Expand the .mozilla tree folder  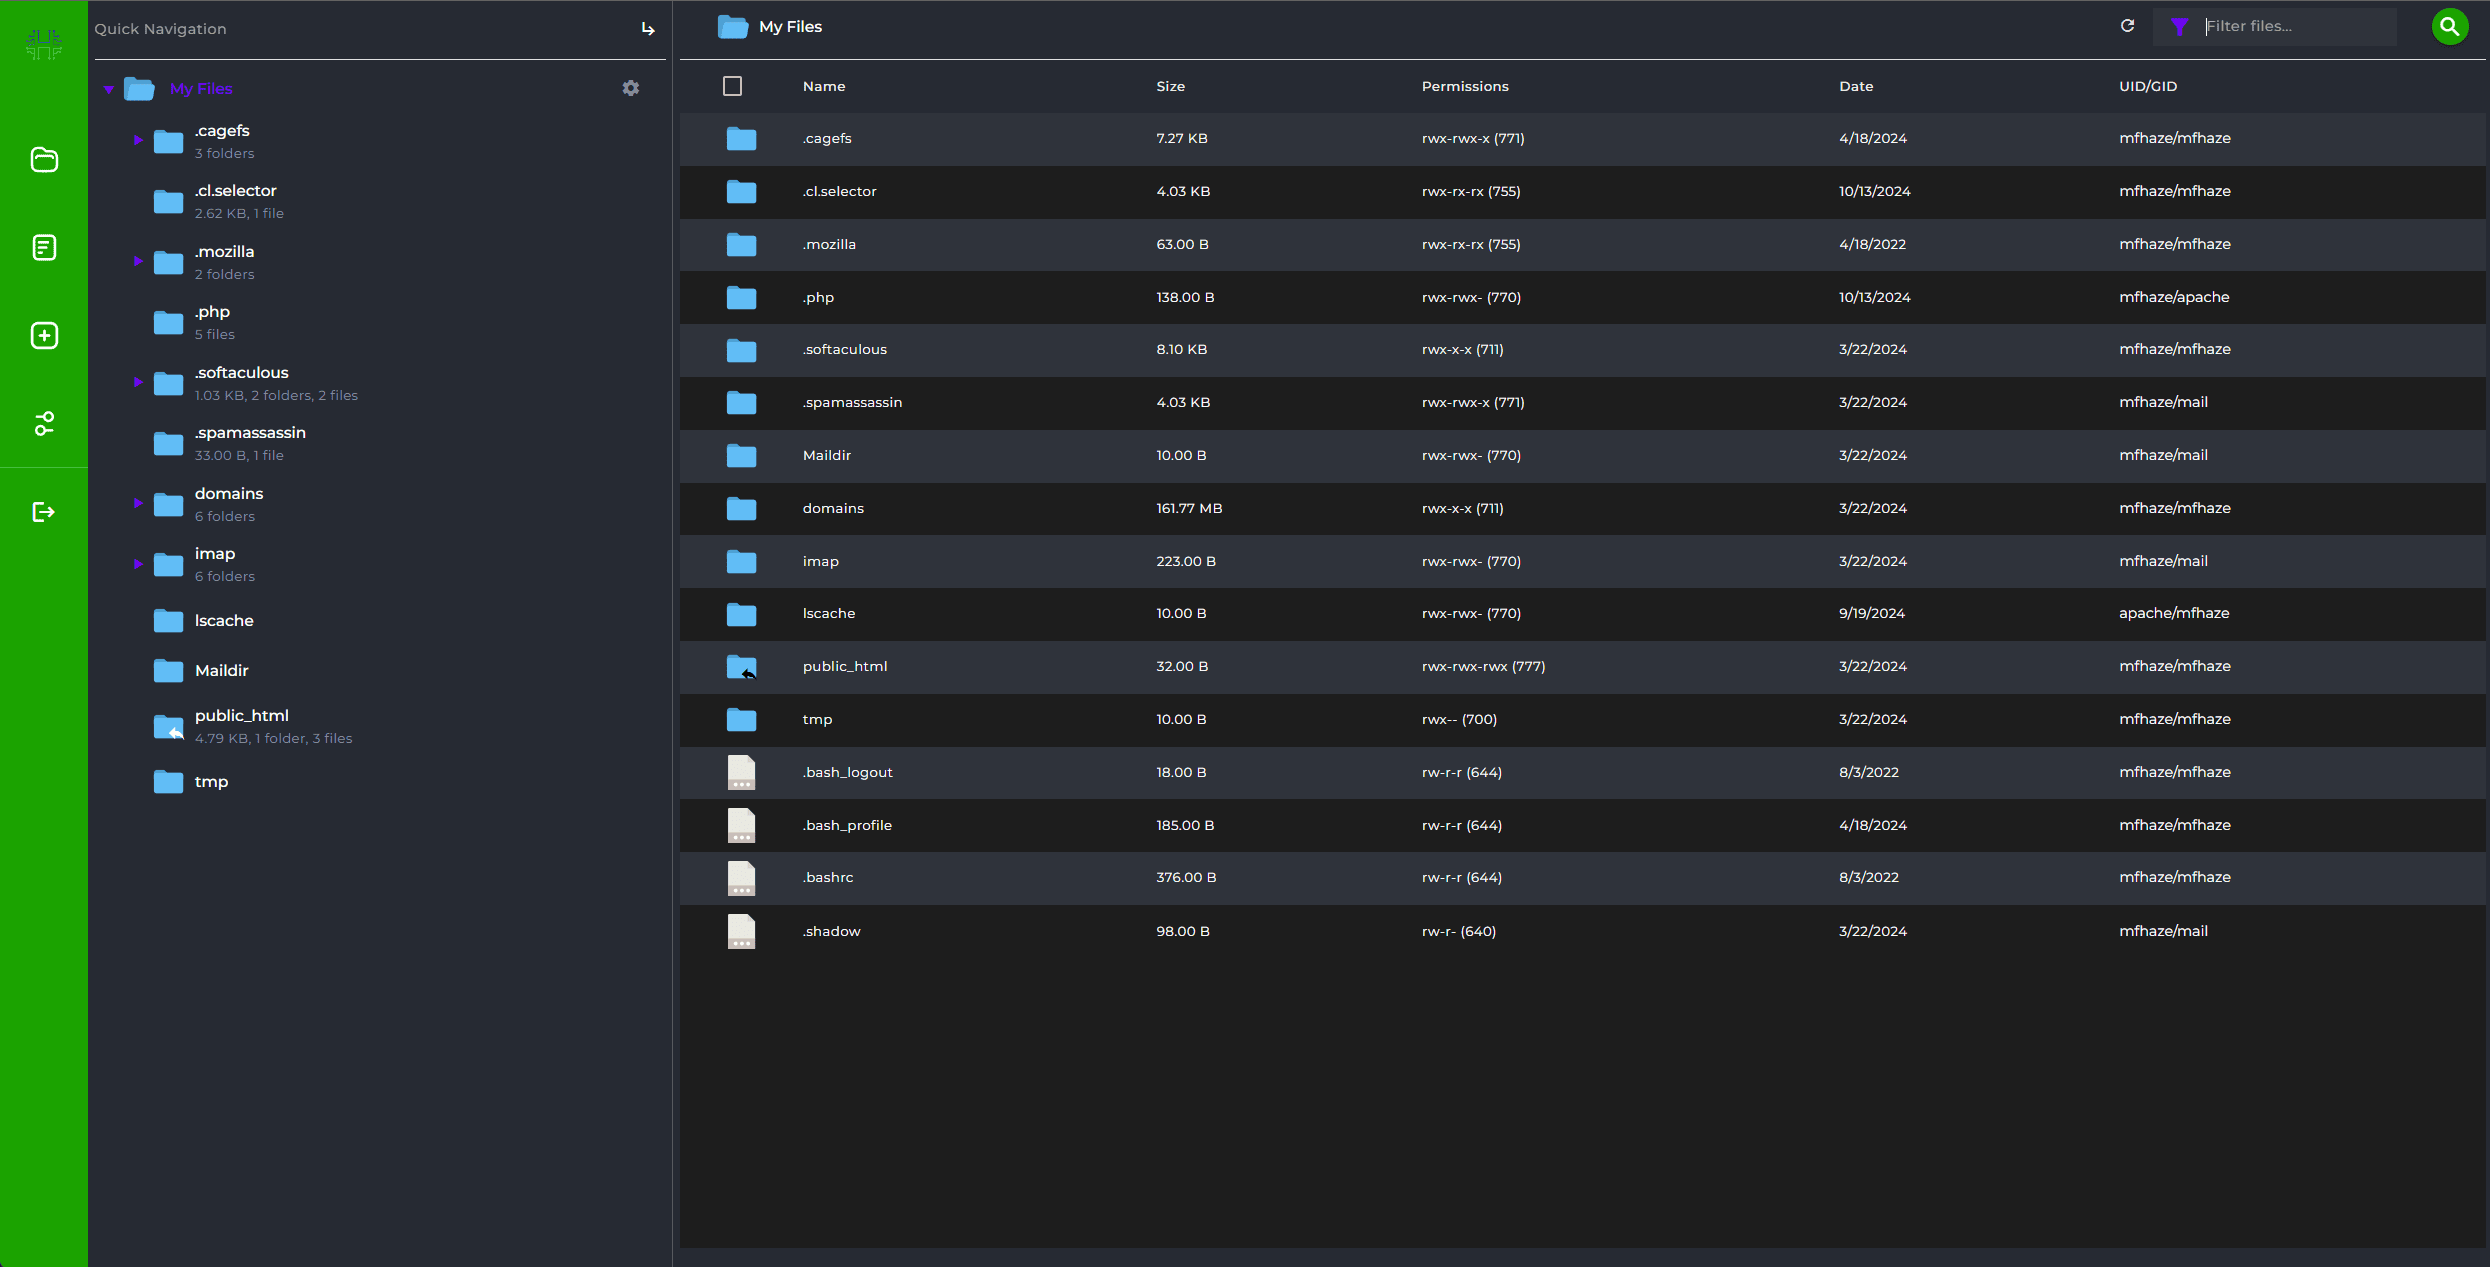[138, 261]
